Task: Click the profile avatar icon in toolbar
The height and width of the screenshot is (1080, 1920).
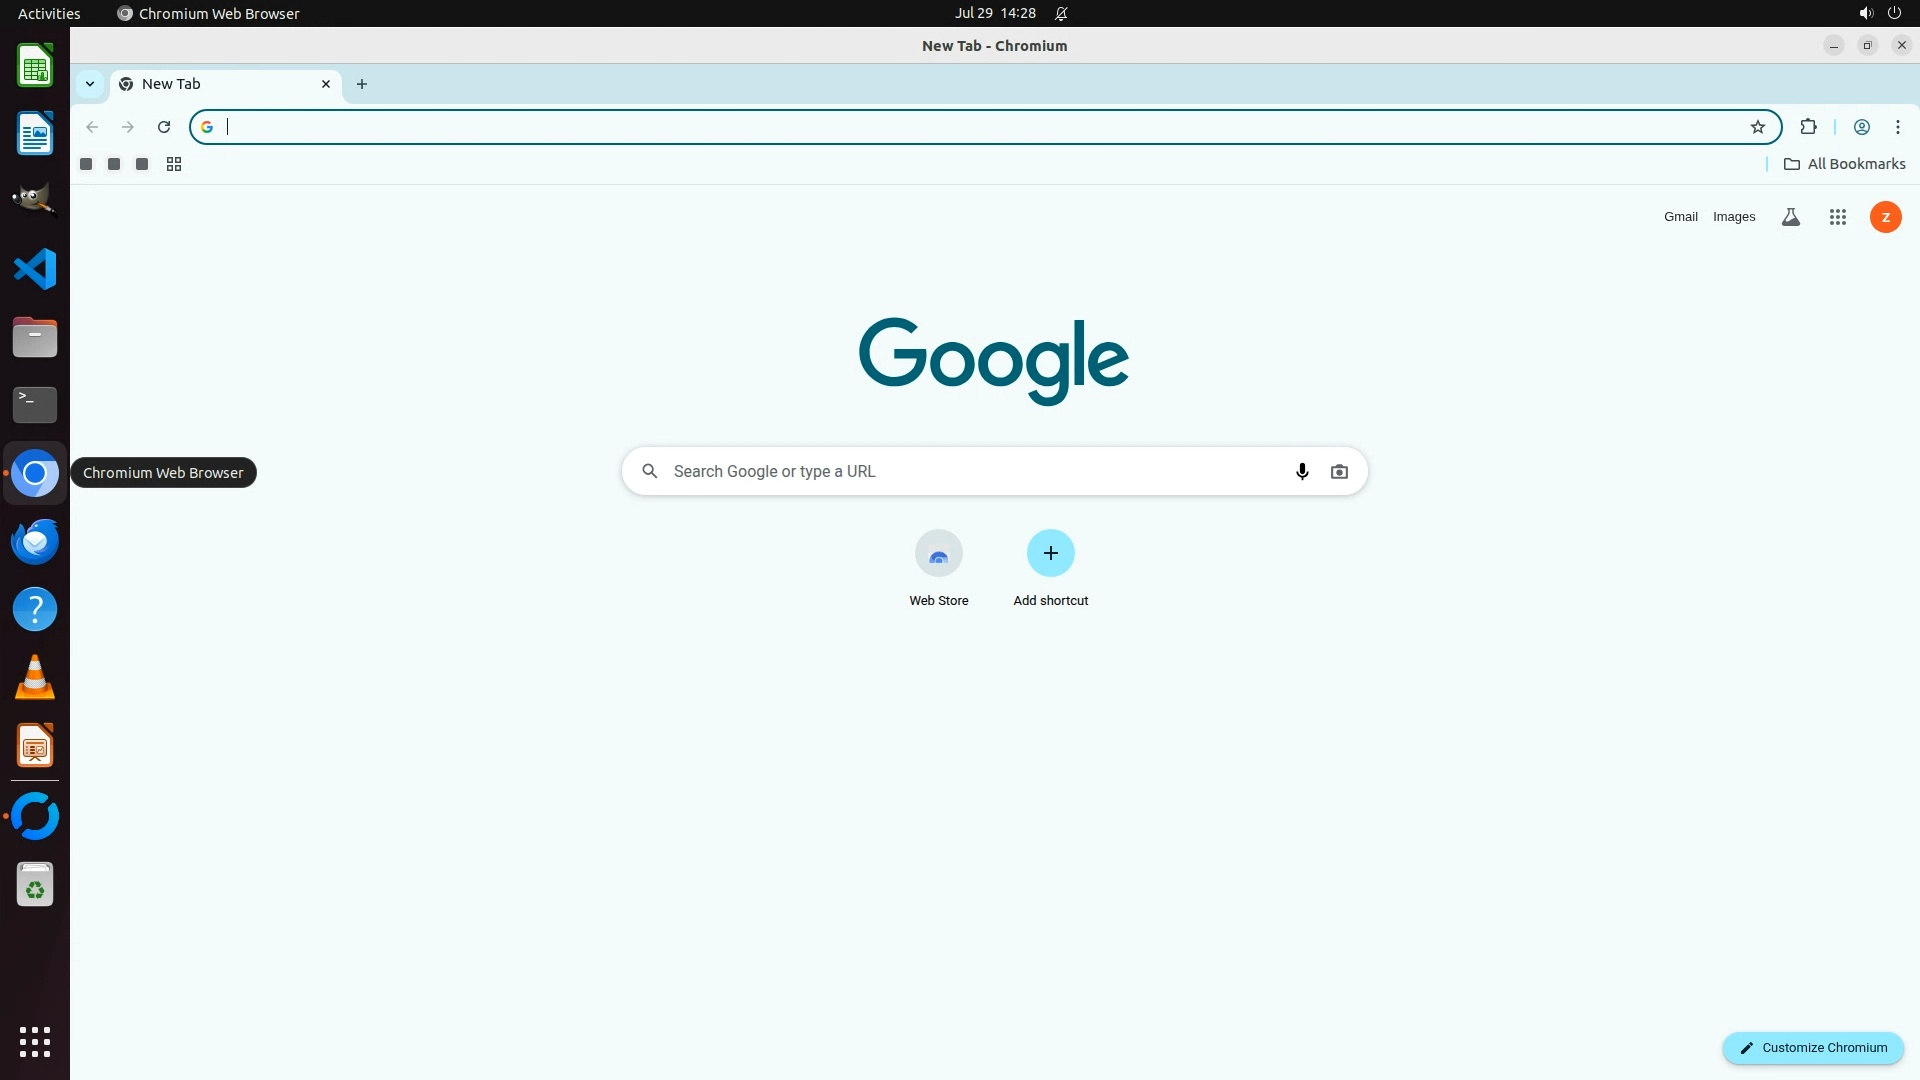Action: [1861, 127]
